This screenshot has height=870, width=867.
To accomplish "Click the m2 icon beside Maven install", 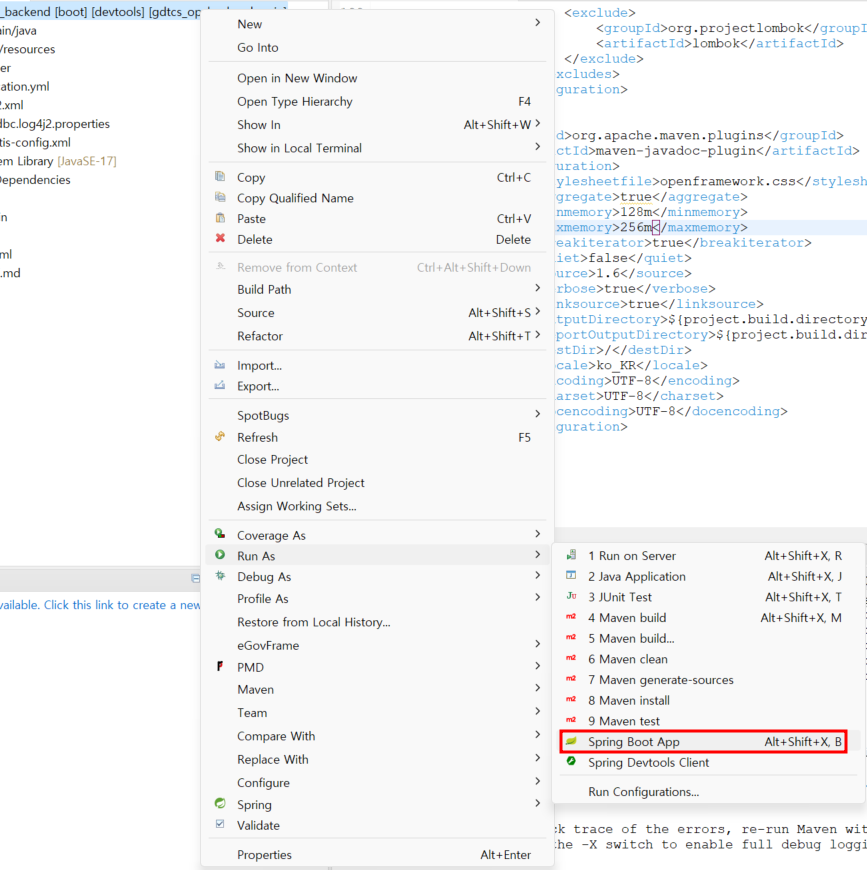I will (x=571, y=700).
